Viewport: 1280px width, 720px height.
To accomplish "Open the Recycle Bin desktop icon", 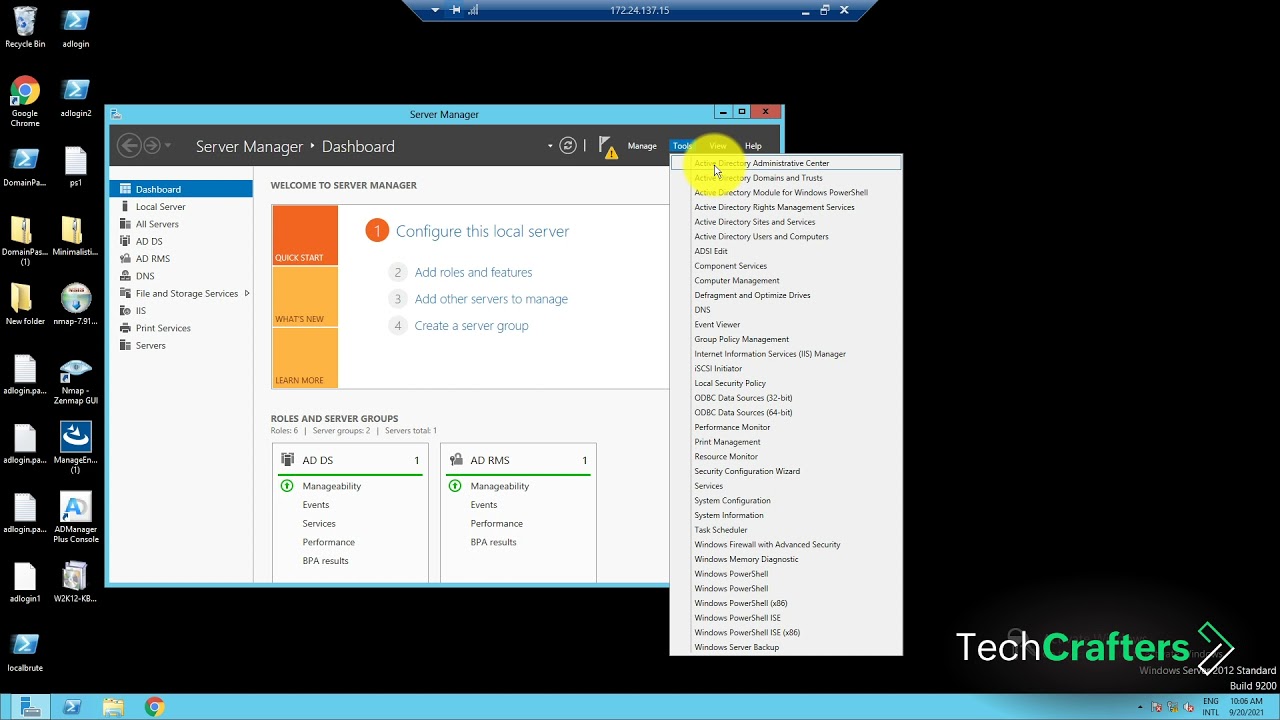I will coord(25,27).
